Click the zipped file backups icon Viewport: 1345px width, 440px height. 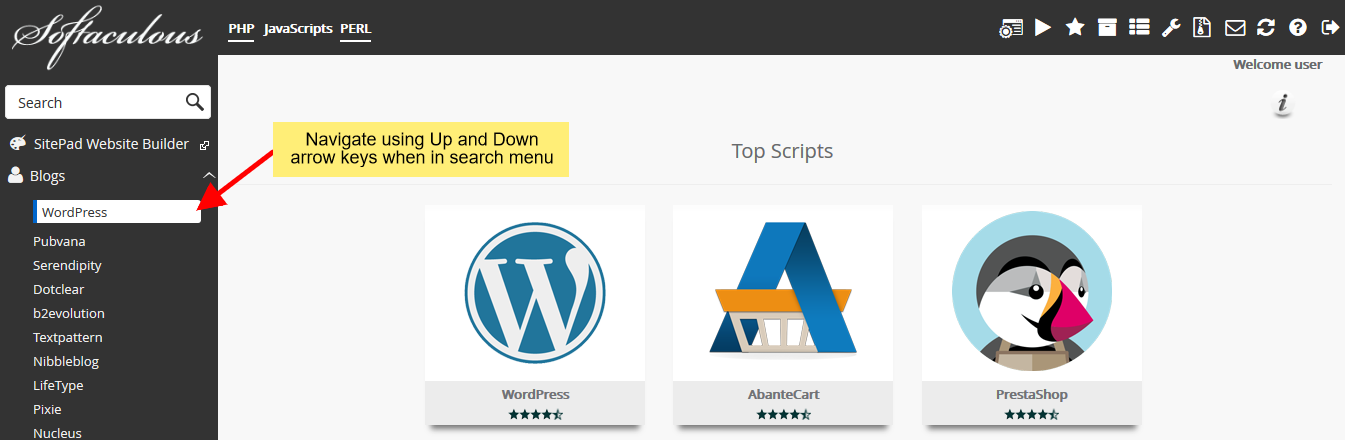pyautogui.click(x=1203, y=28)
